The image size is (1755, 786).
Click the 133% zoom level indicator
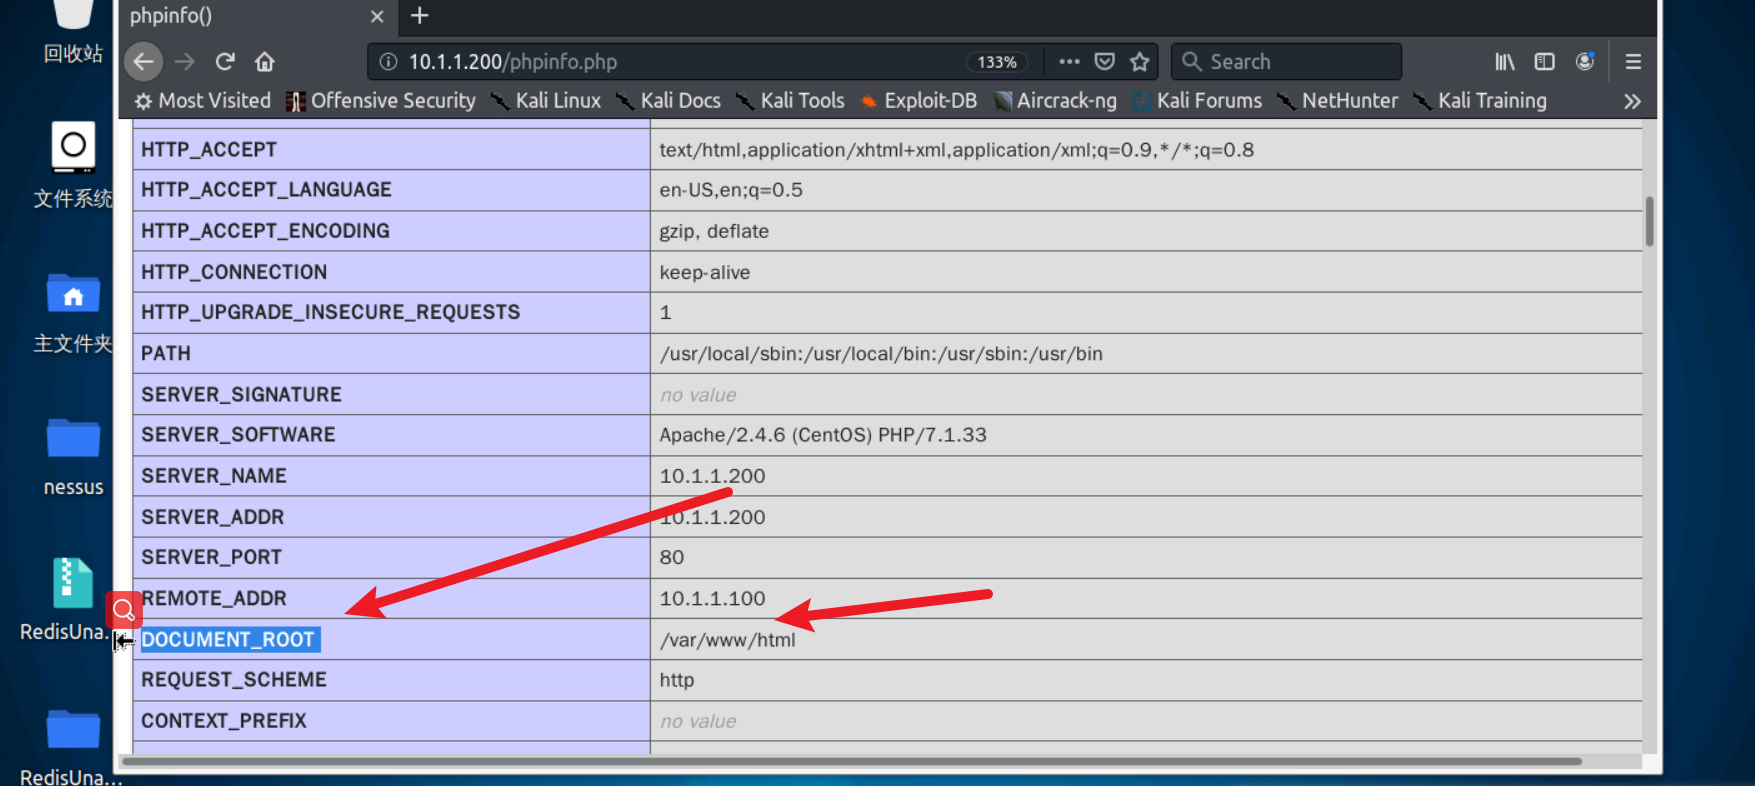pos(997,62)
